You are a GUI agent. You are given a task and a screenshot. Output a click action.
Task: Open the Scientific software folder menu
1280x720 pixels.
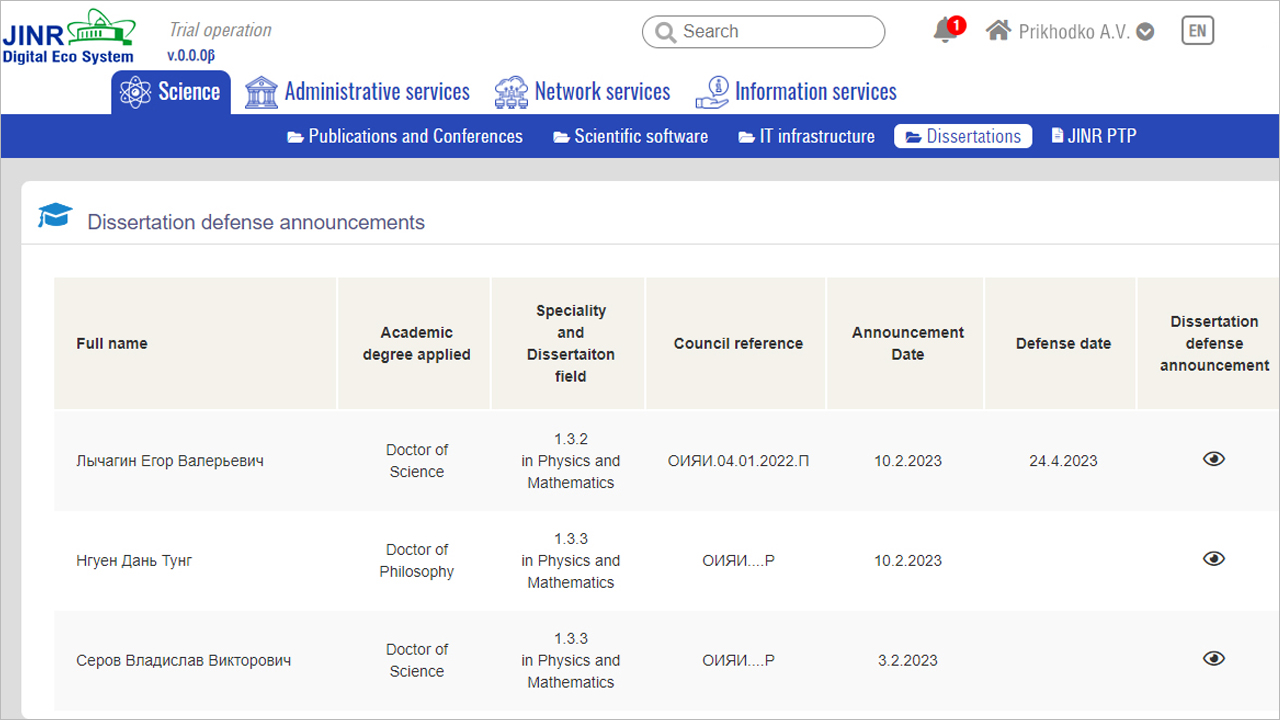click(x=630, y=137)
